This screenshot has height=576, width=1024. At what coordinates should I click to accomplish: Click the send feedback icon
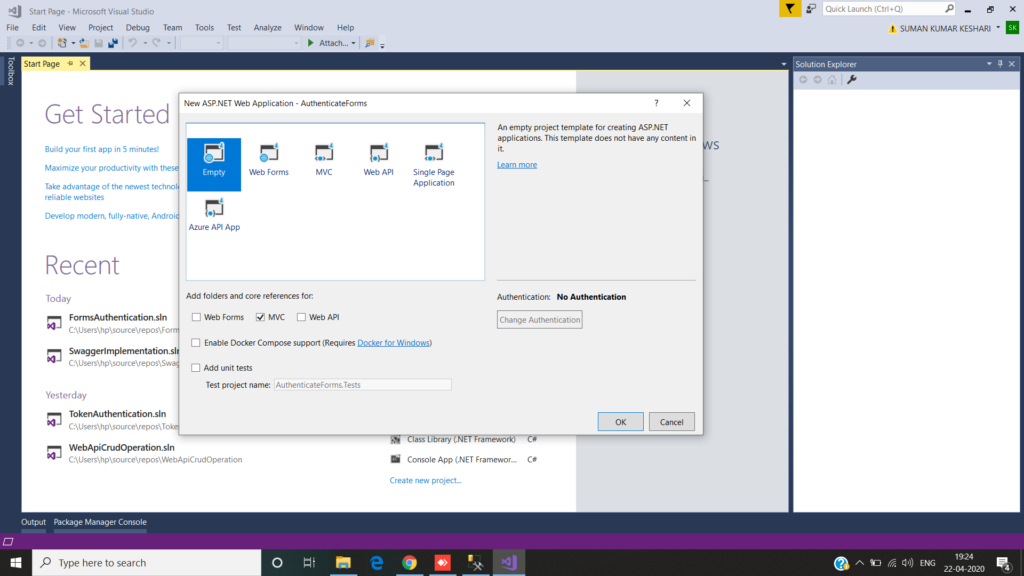(x=811, y=8)
